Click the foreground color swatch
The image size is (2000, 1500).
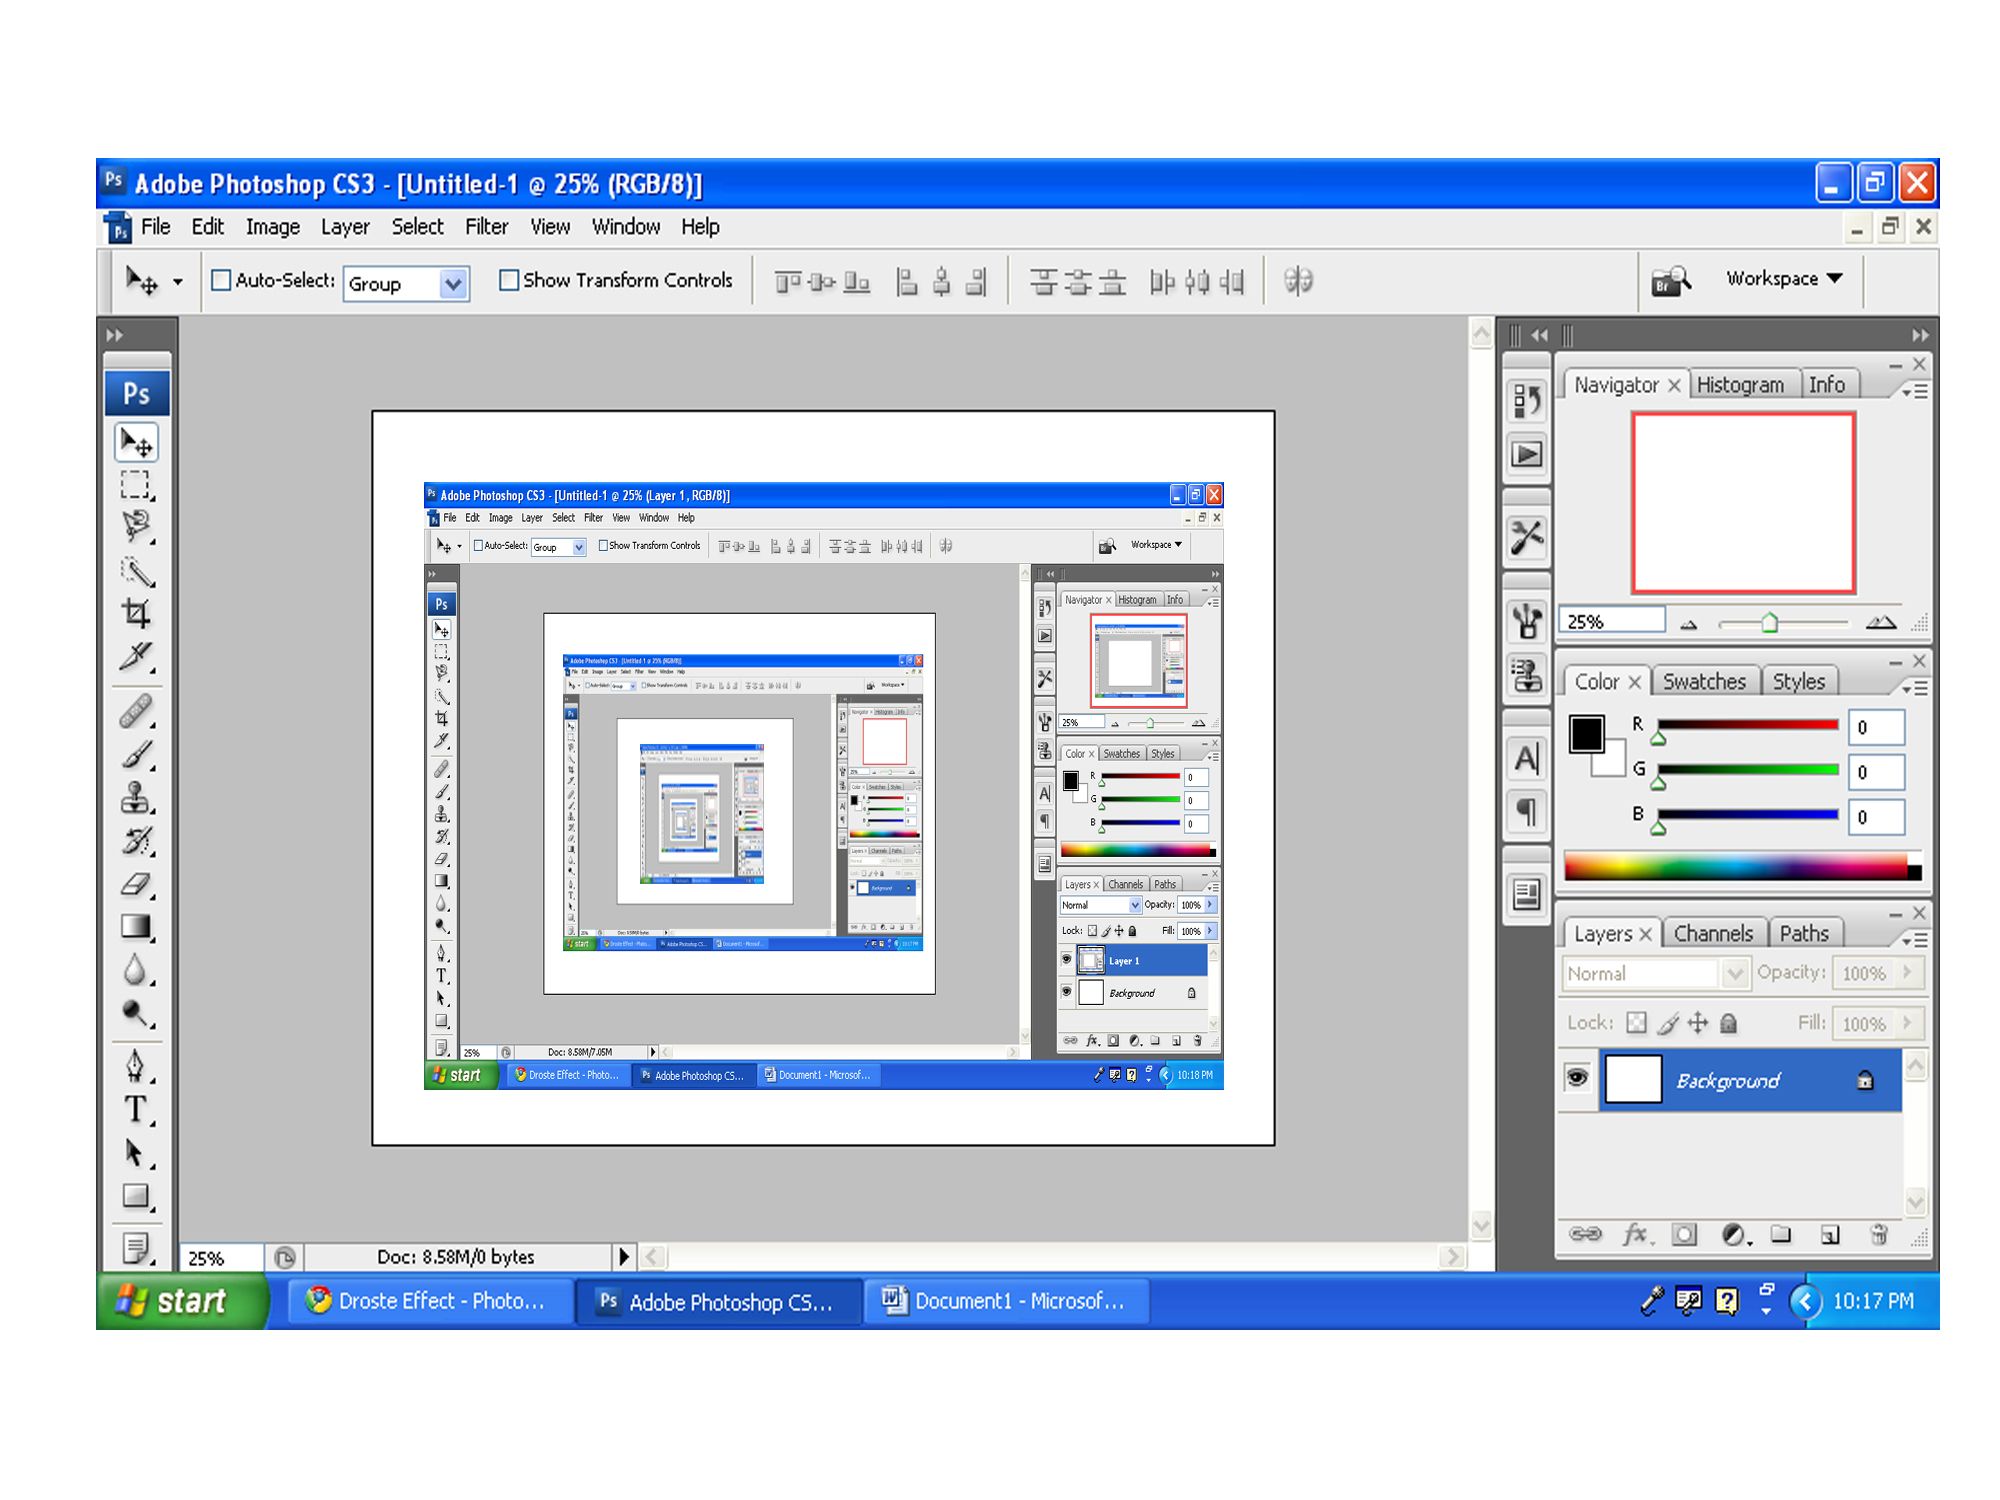[1586, 733]
